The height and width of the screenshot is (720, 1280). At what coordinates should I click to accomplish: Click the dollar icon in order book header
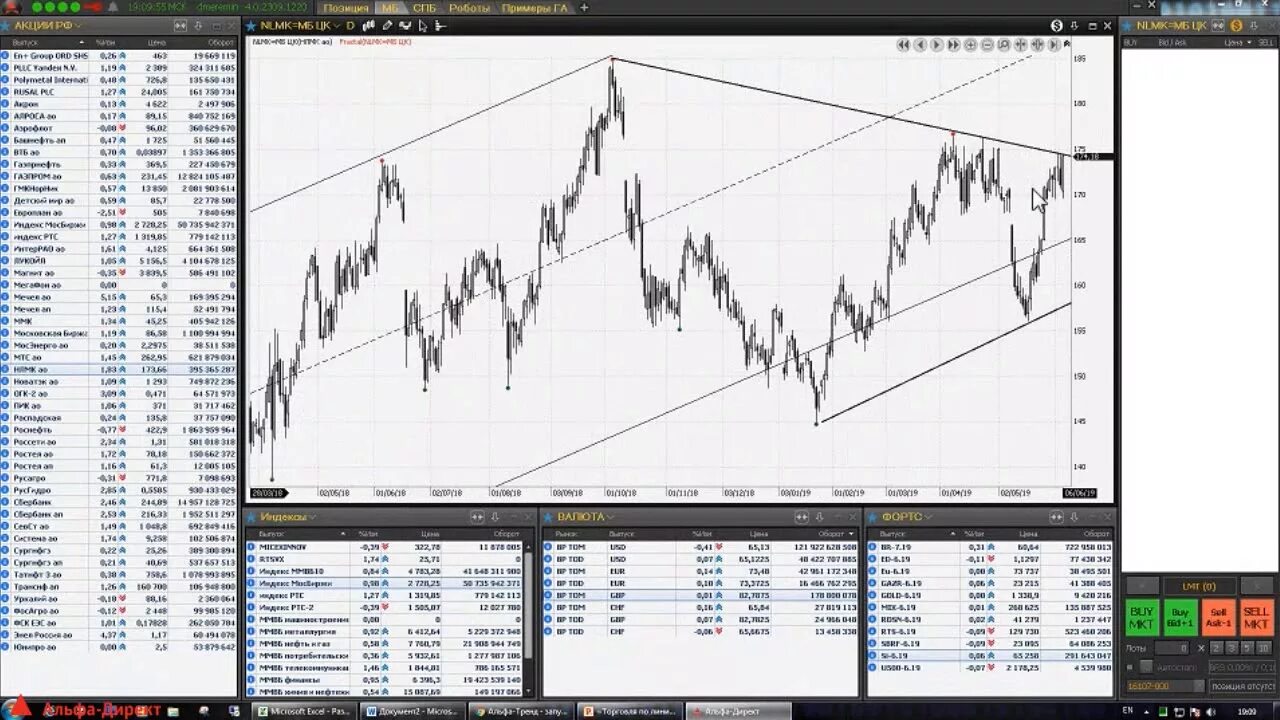1236,25
